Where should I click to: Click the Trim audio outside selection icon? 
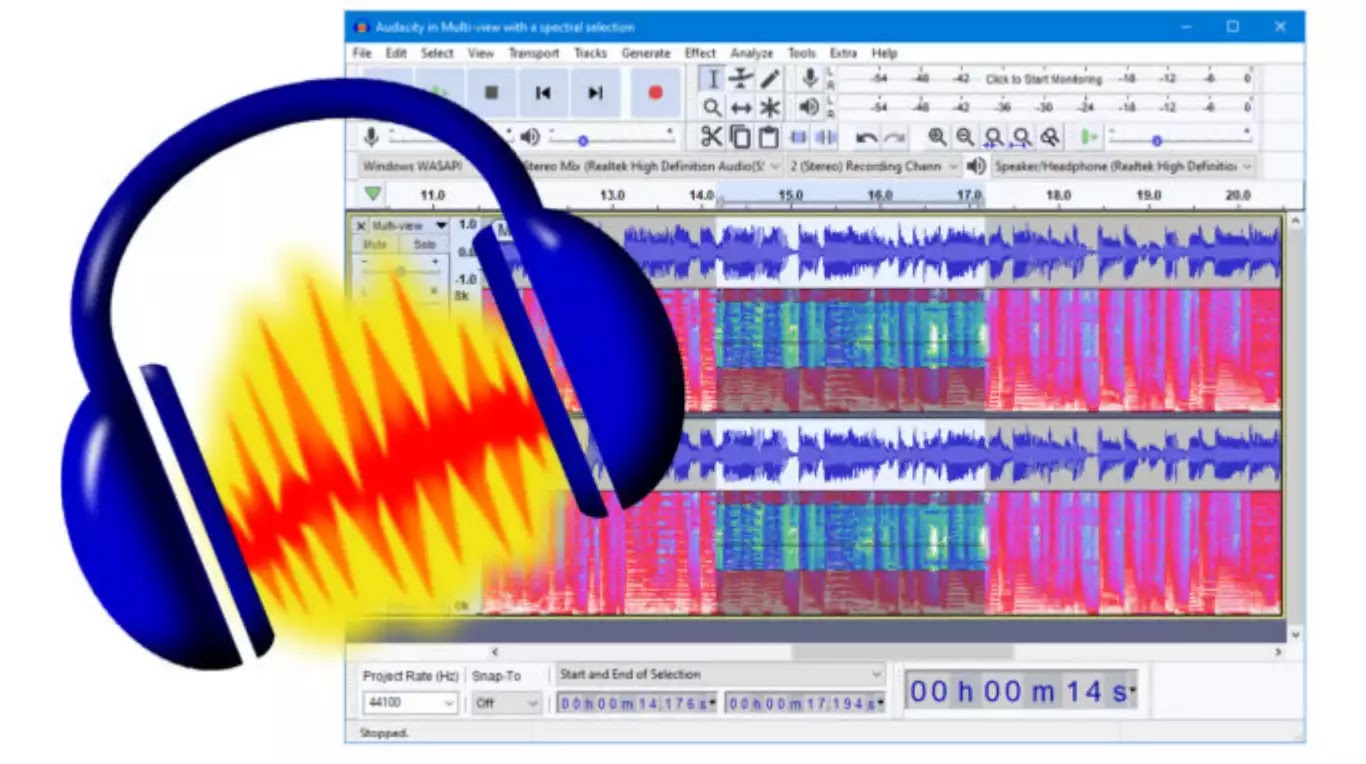[x=798, y=137]
